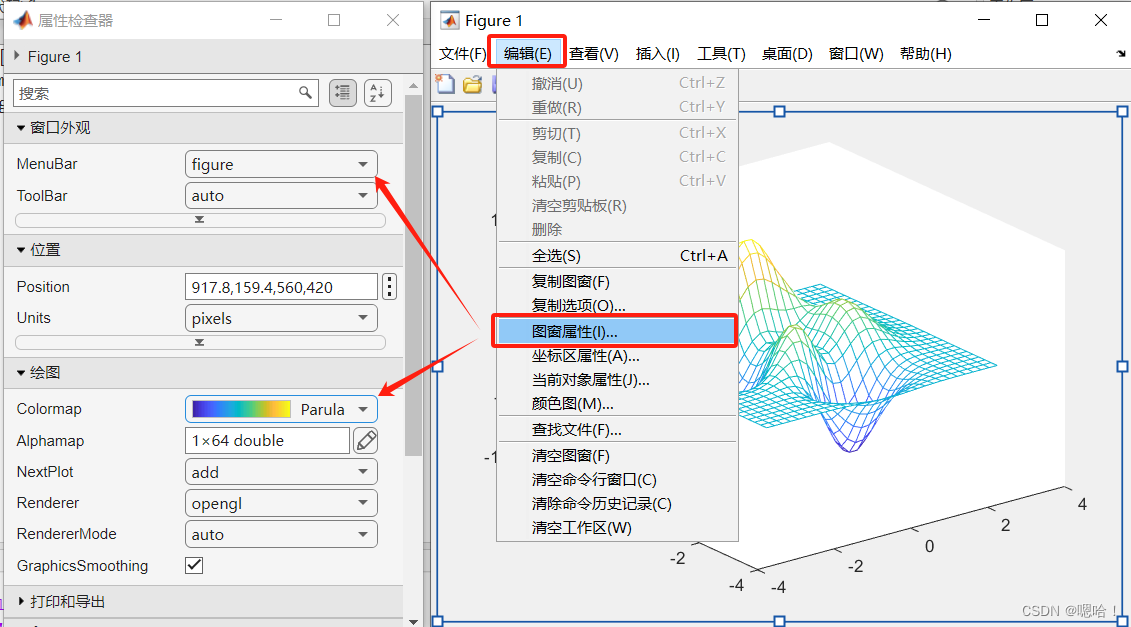Select 坐标区属性(A)... menu entry
The image size is (1131, 627).
(x=617, y=356)
